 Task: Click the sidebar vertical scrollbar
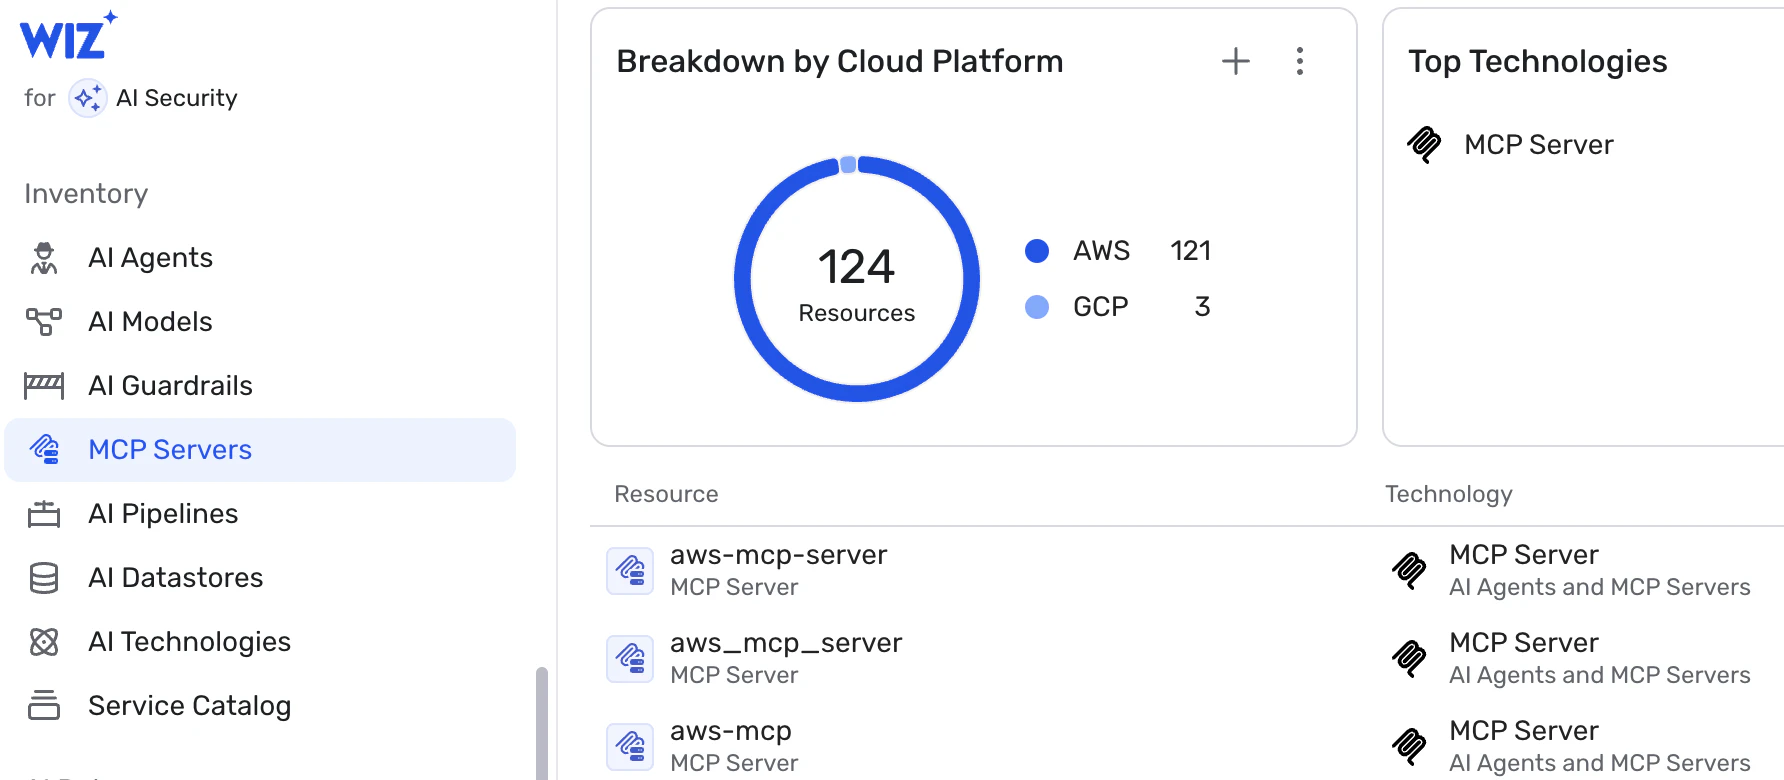542,722
